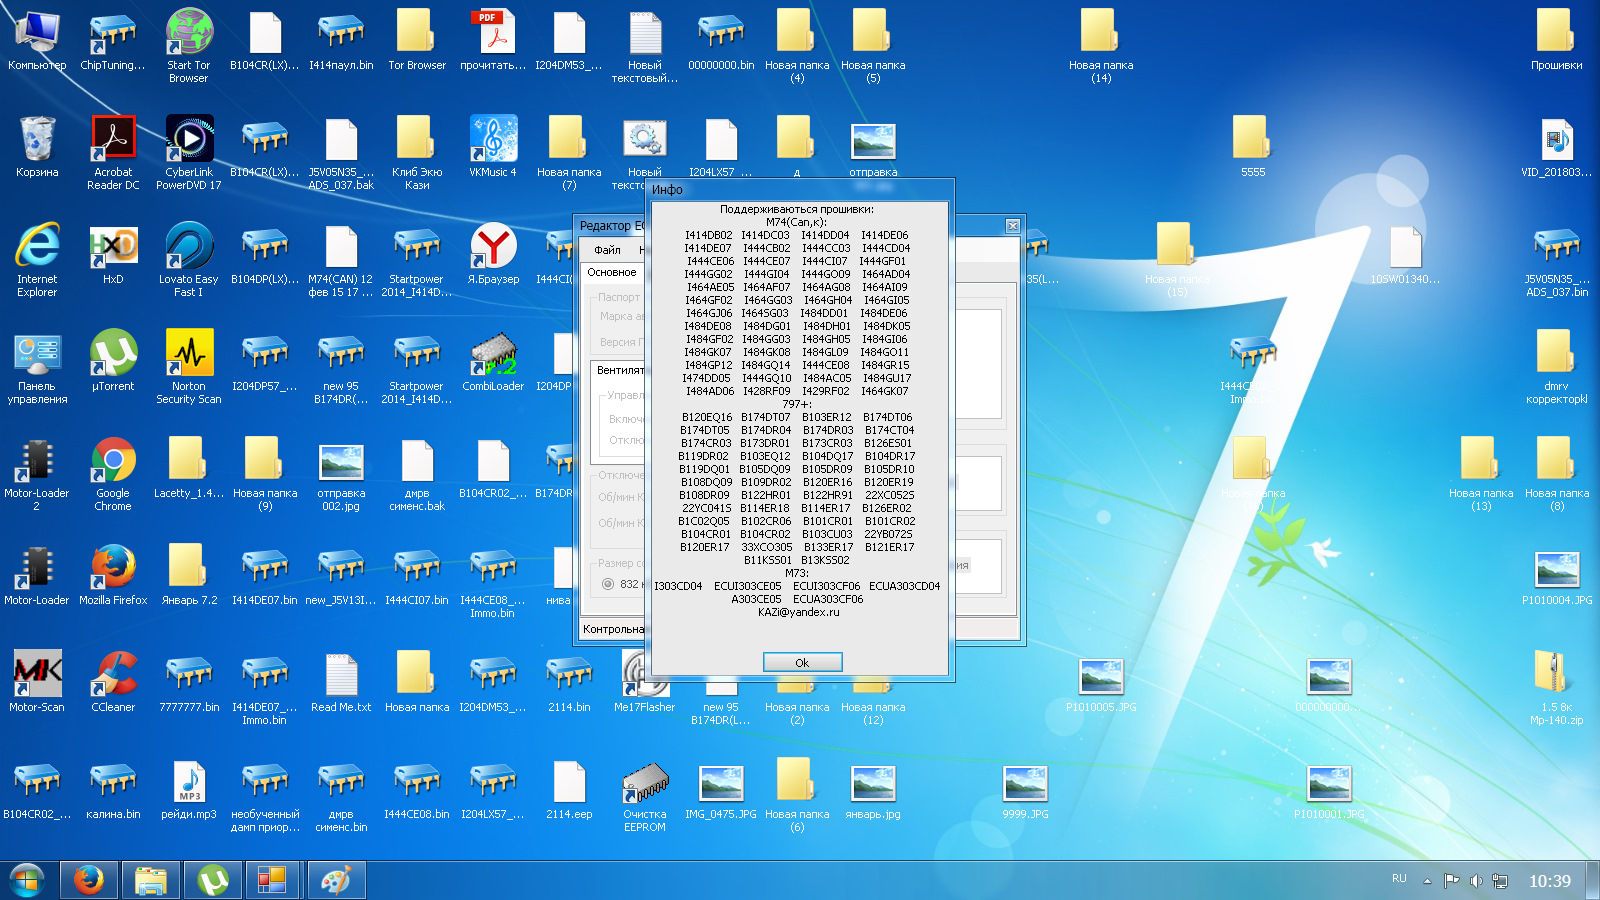Click the RU language indicator
Screen dimensions: 1600x900
(x=1399, y=879)
